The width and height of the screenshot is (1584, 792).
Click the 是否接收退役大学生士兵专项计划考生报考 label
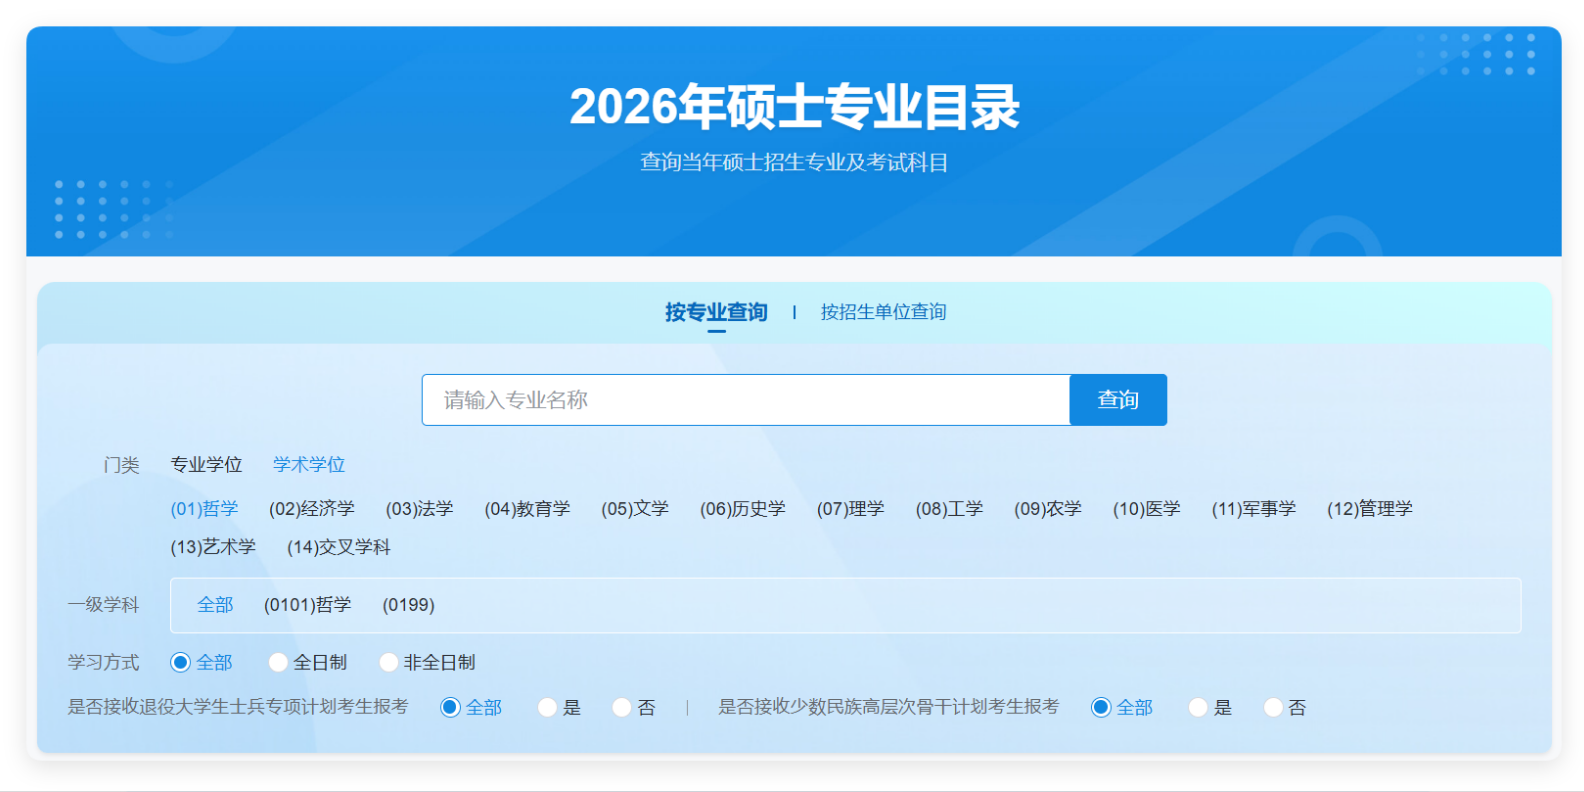238,707
